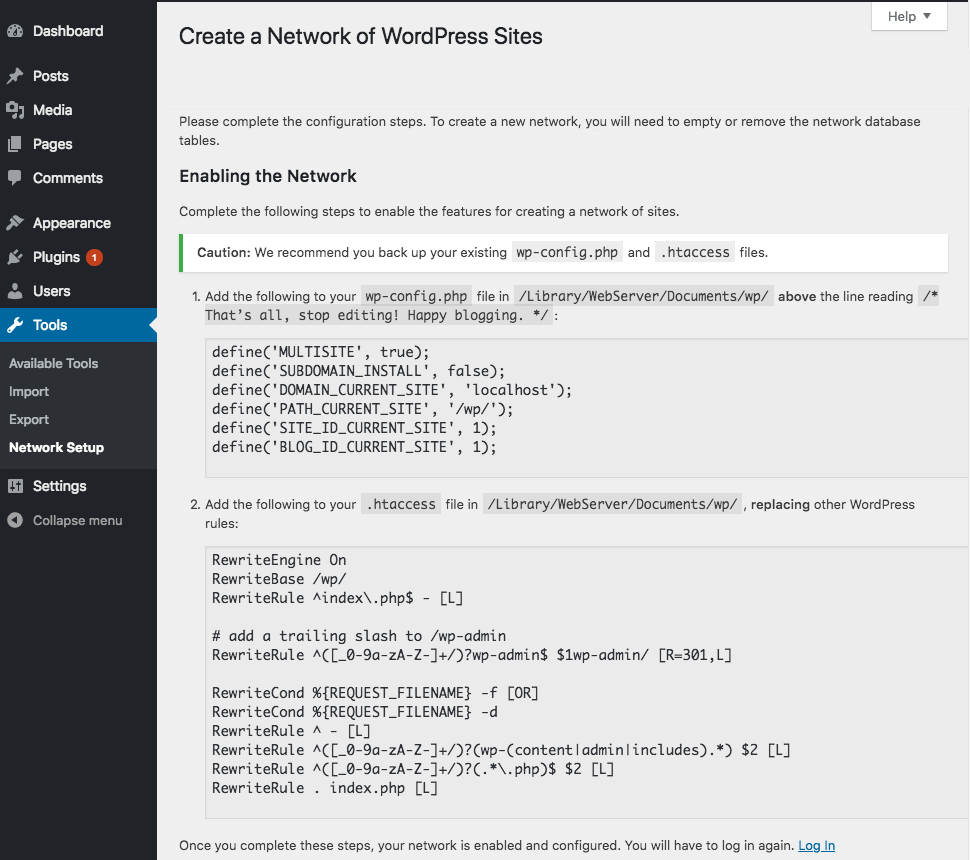Screen dimensions: 970x860
Task: Click the Users person icon
Action: [x=15, y=291]
